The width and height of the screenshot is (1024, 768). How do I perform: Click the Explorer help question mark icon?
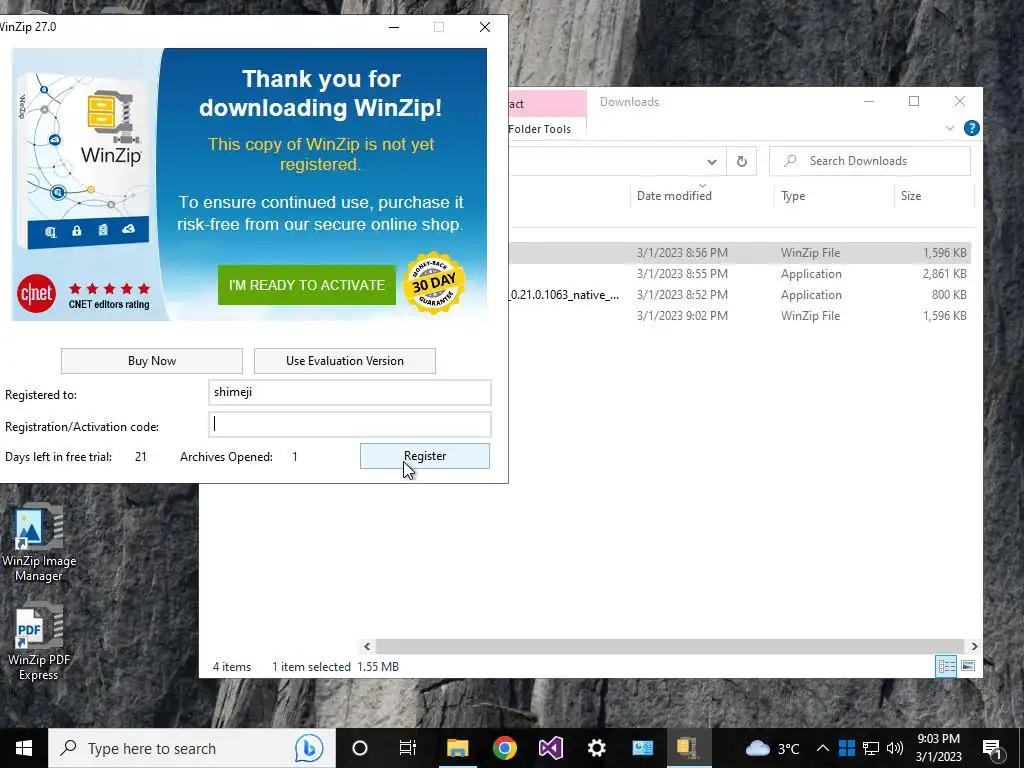[971, 128]
